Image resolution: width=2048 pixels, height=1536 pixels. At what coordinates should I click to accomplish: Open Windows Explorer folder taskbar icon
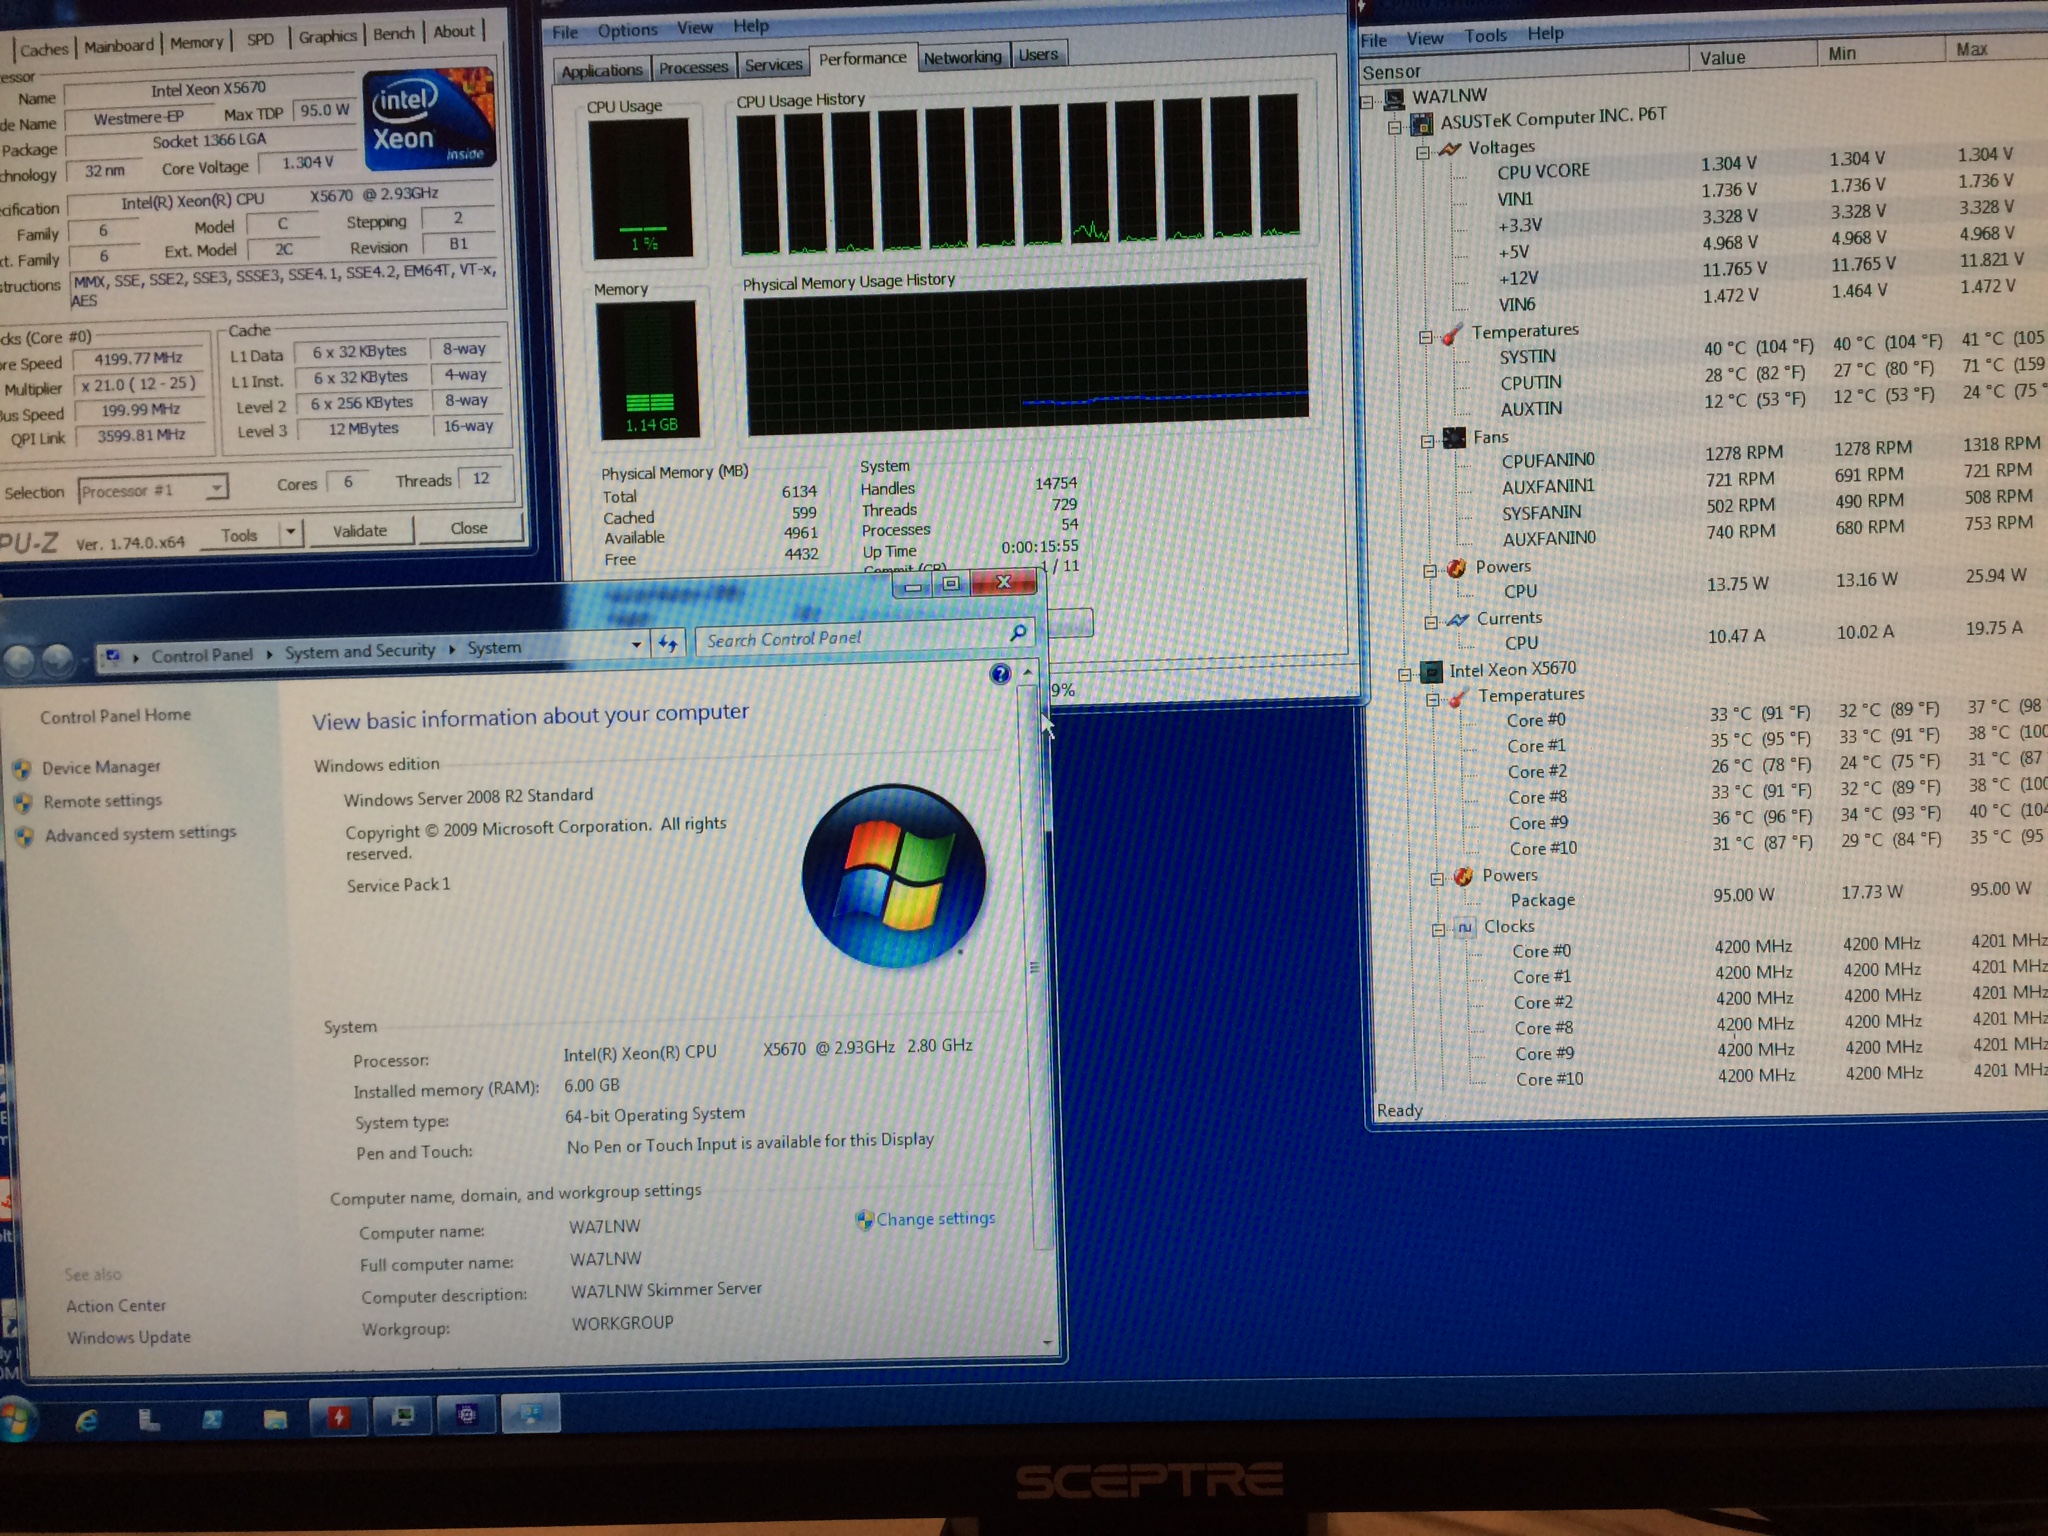(x=275, y=1418)
